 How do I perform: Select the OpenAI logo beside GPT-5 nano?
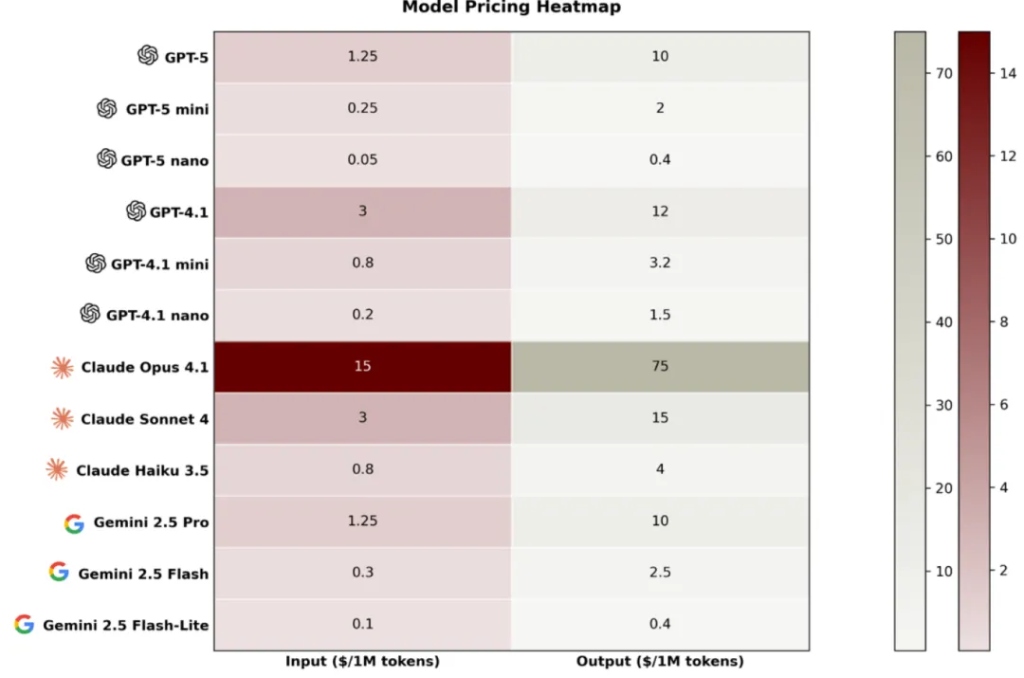point(106,159)
